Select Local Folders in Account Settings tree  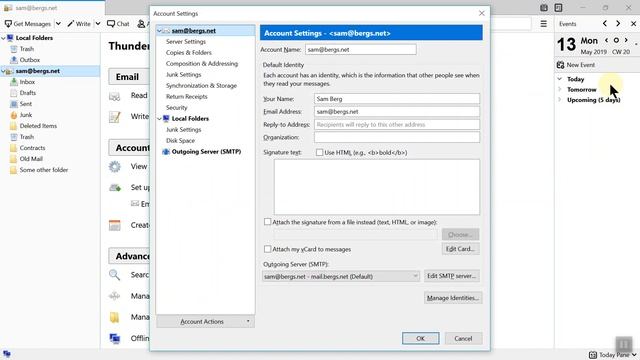pyautogui.click(x=190, y=119)
